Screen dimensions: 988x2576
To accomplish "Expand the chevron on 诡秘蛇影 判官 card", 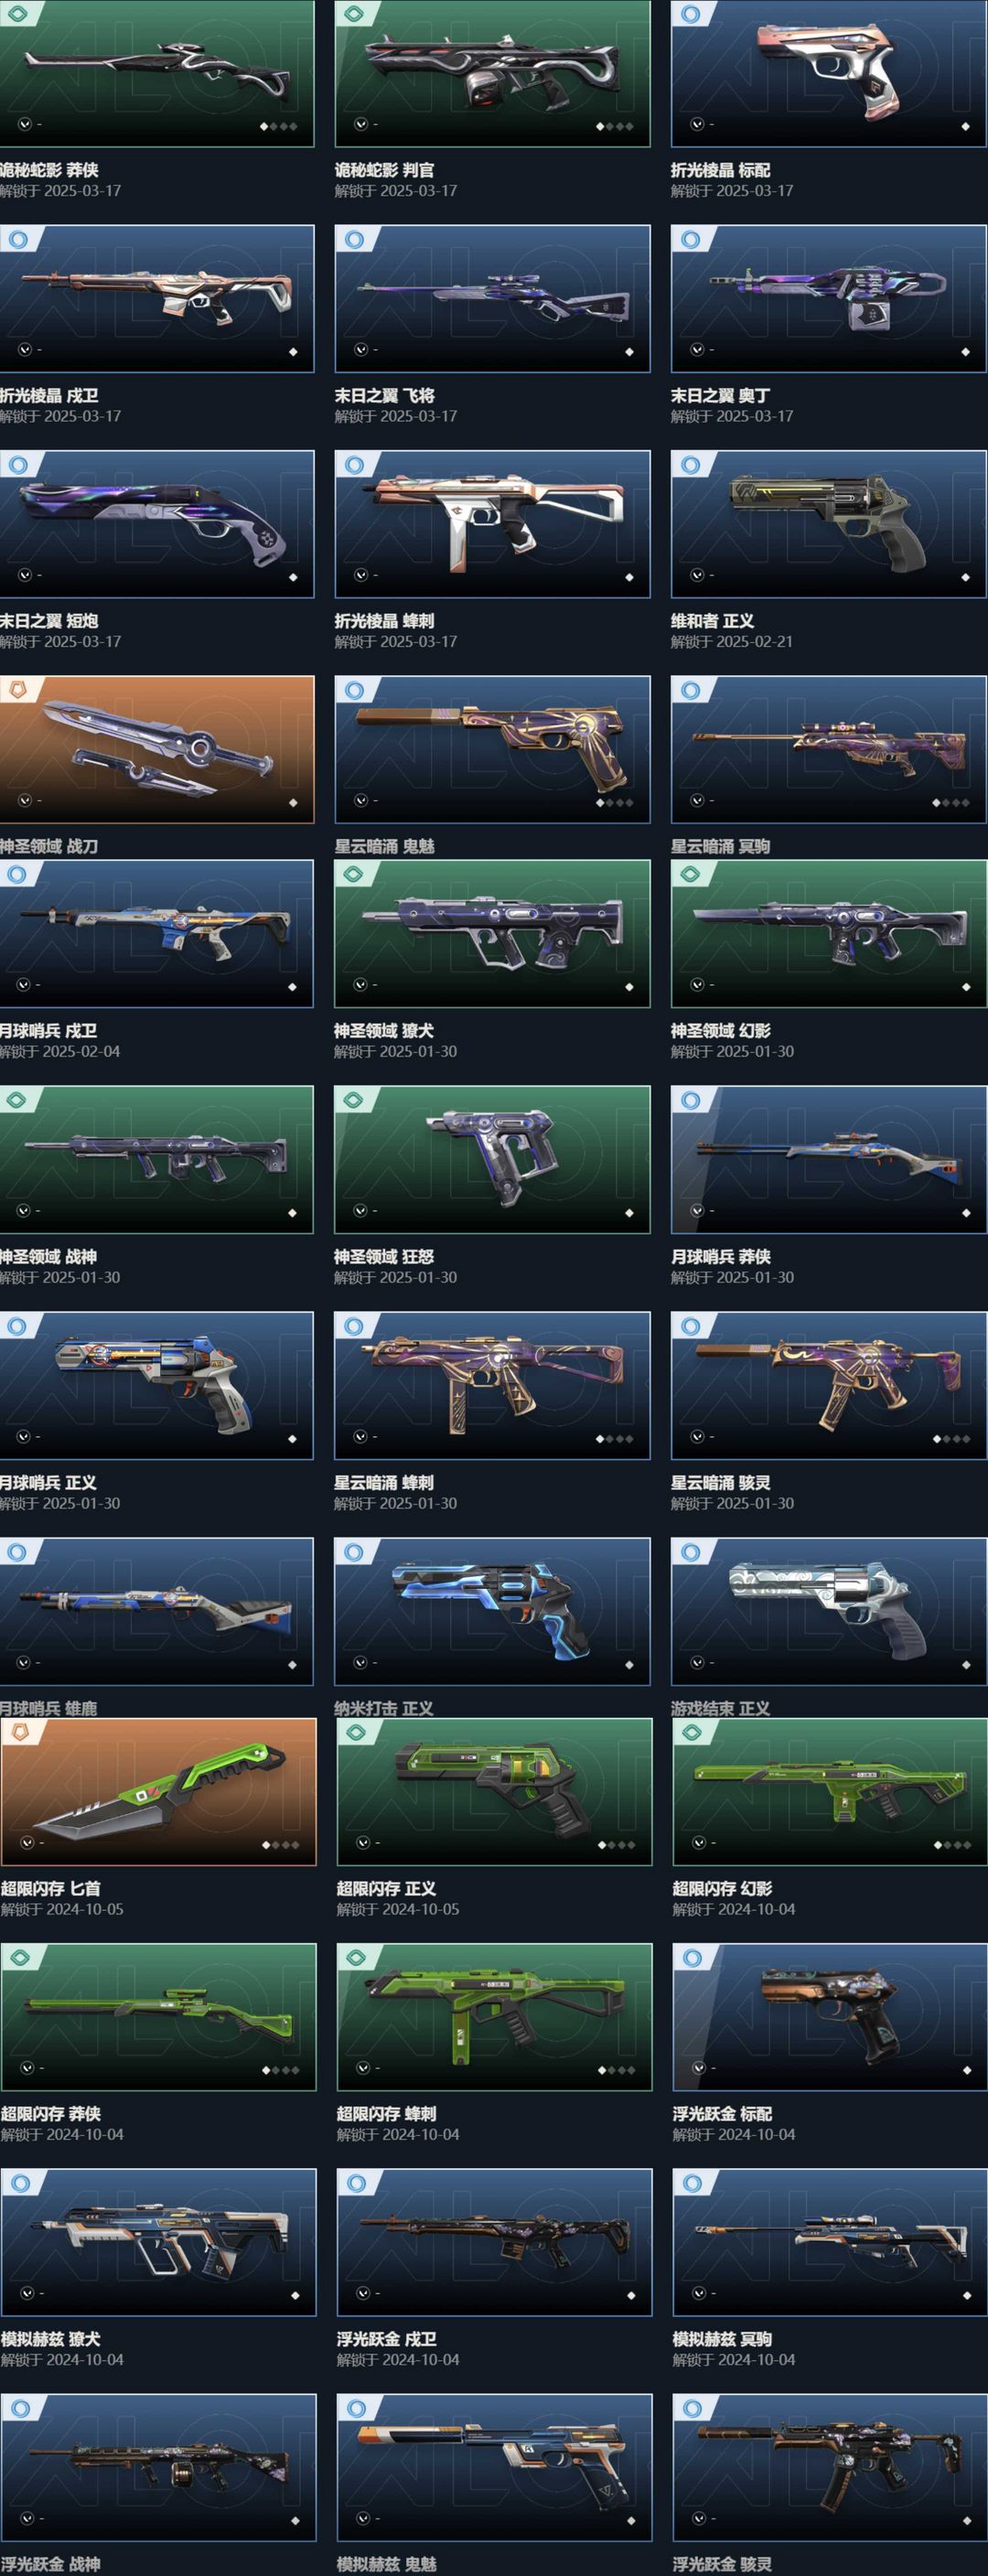I will click(x=360, y=125).
